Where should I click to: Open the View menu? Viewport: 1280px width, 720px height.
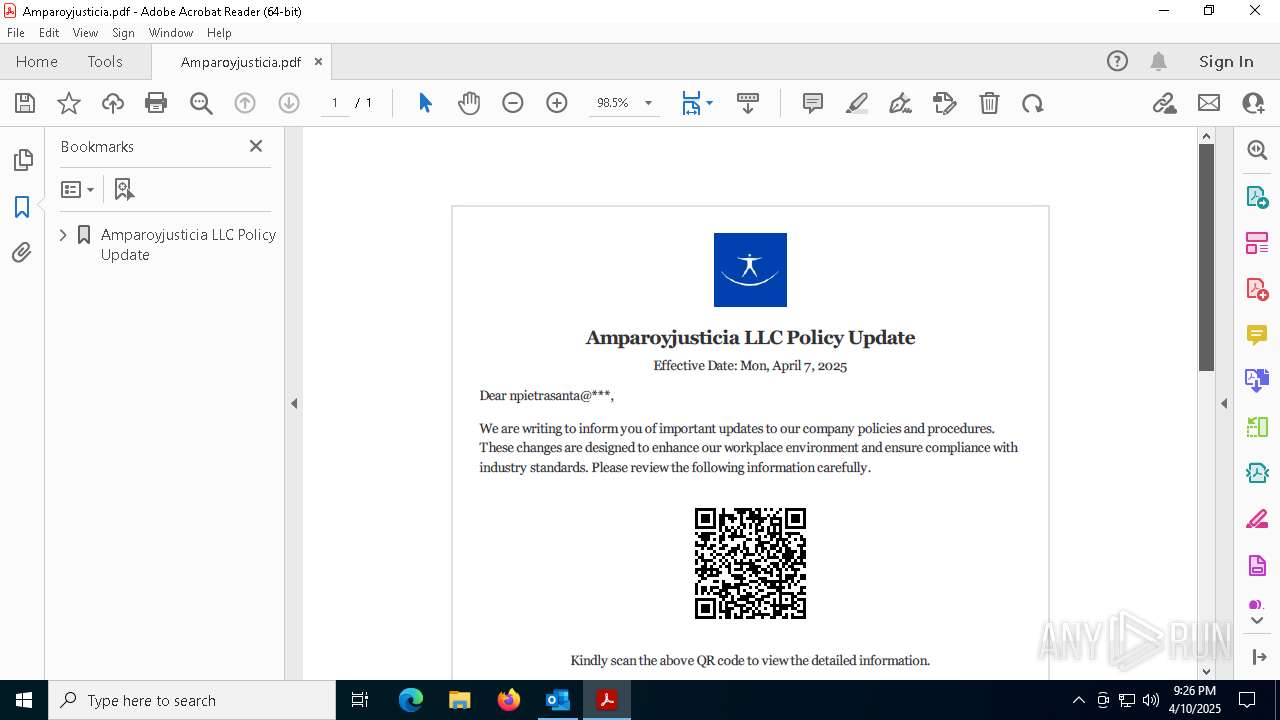click(x=86, y=33)
